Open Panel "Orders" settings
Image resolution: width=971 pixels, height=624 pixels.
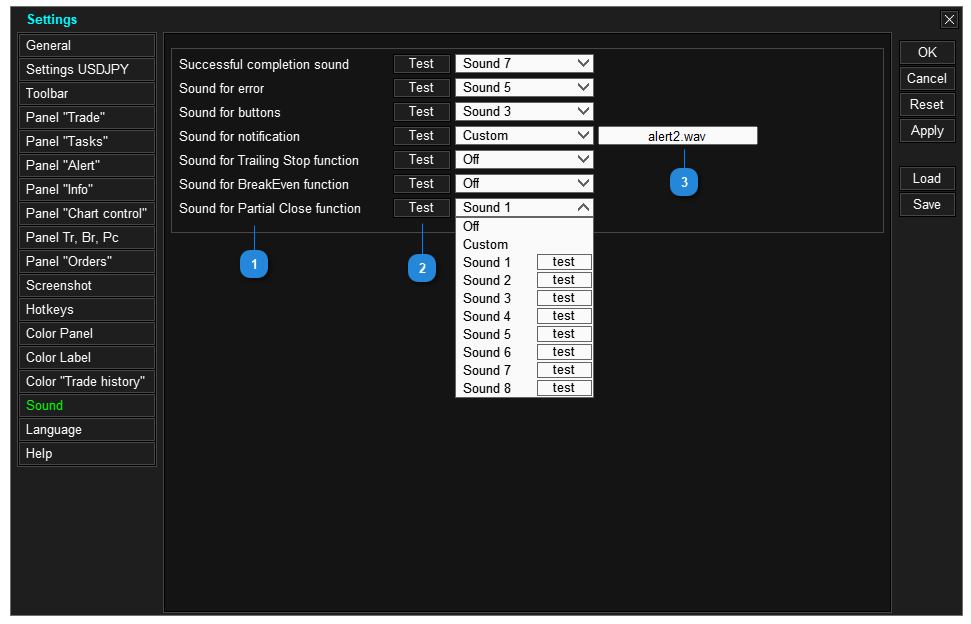87,261
